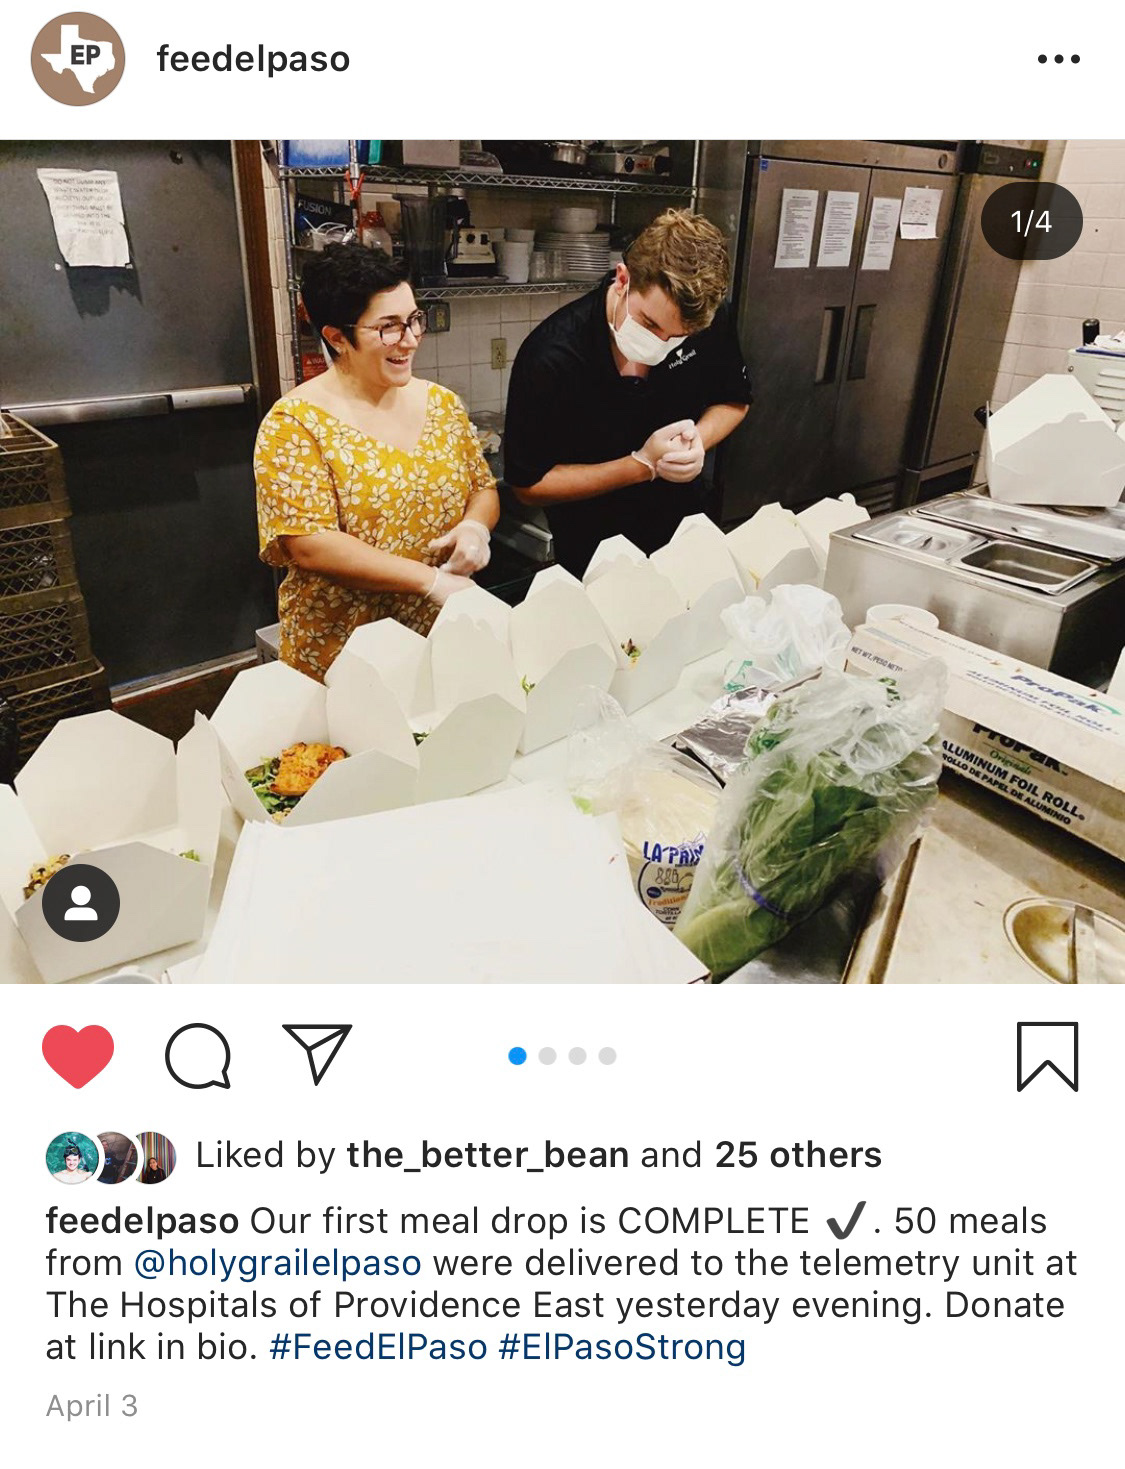Tap the April 3 post date
Viewport: 1125px width, 1469px height.
92,1406
